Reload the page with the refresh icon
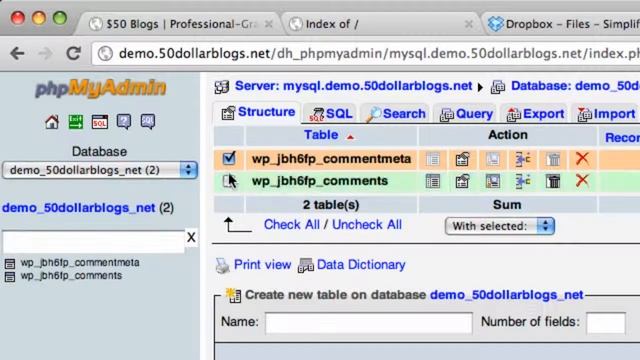The image size is (640, 360). pyautogui.click(x=73, y=53)
